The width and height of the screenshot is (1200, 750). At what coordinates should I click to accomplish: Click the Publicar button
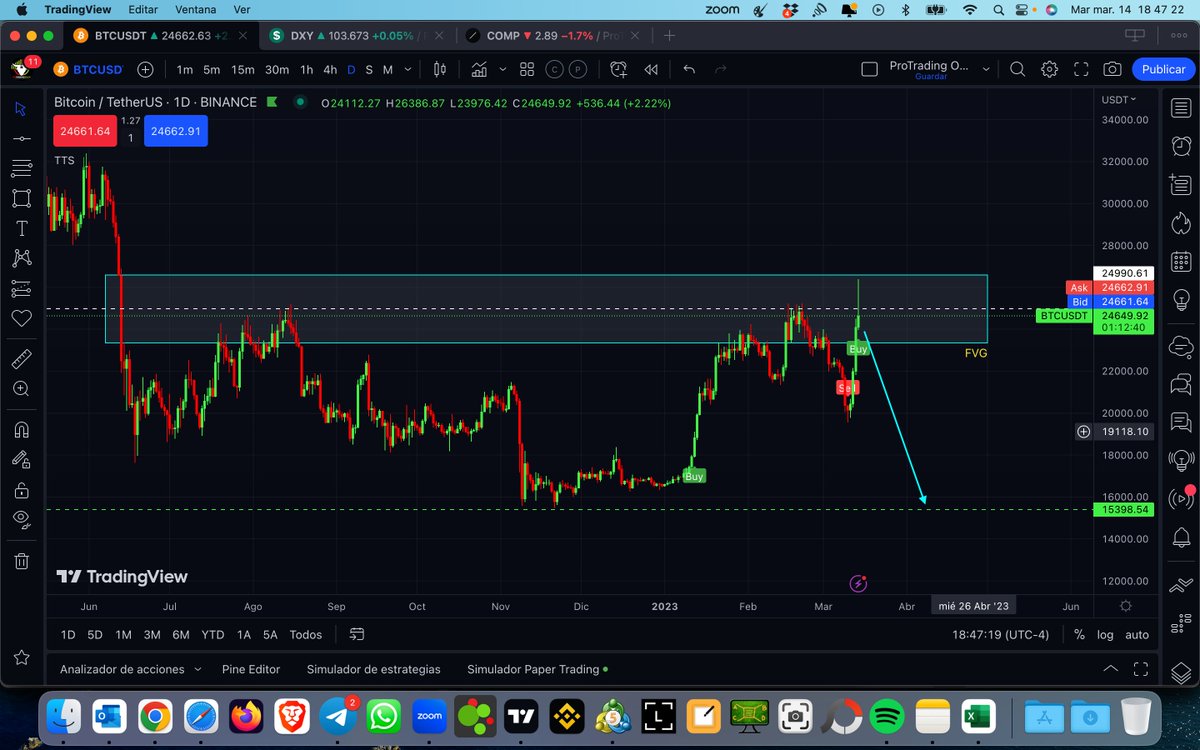tap(1161, 69)
